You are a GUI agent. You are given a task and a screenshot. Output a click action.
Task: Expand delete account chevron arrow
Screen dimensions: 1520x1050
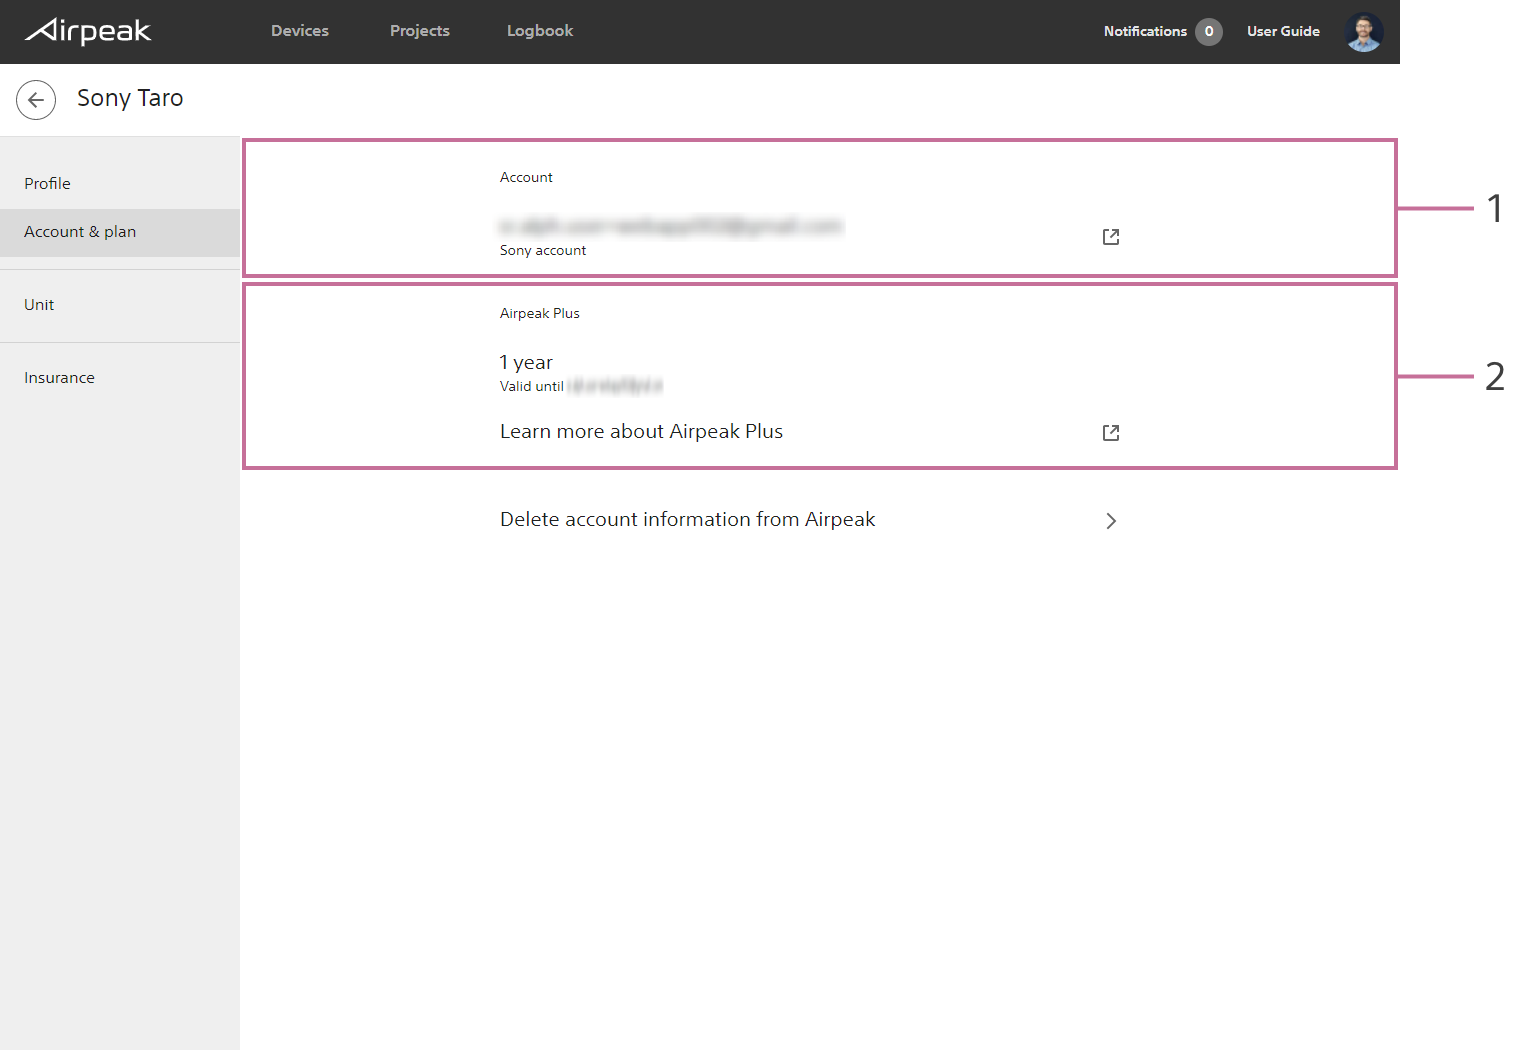click(x=1111, y=521)
